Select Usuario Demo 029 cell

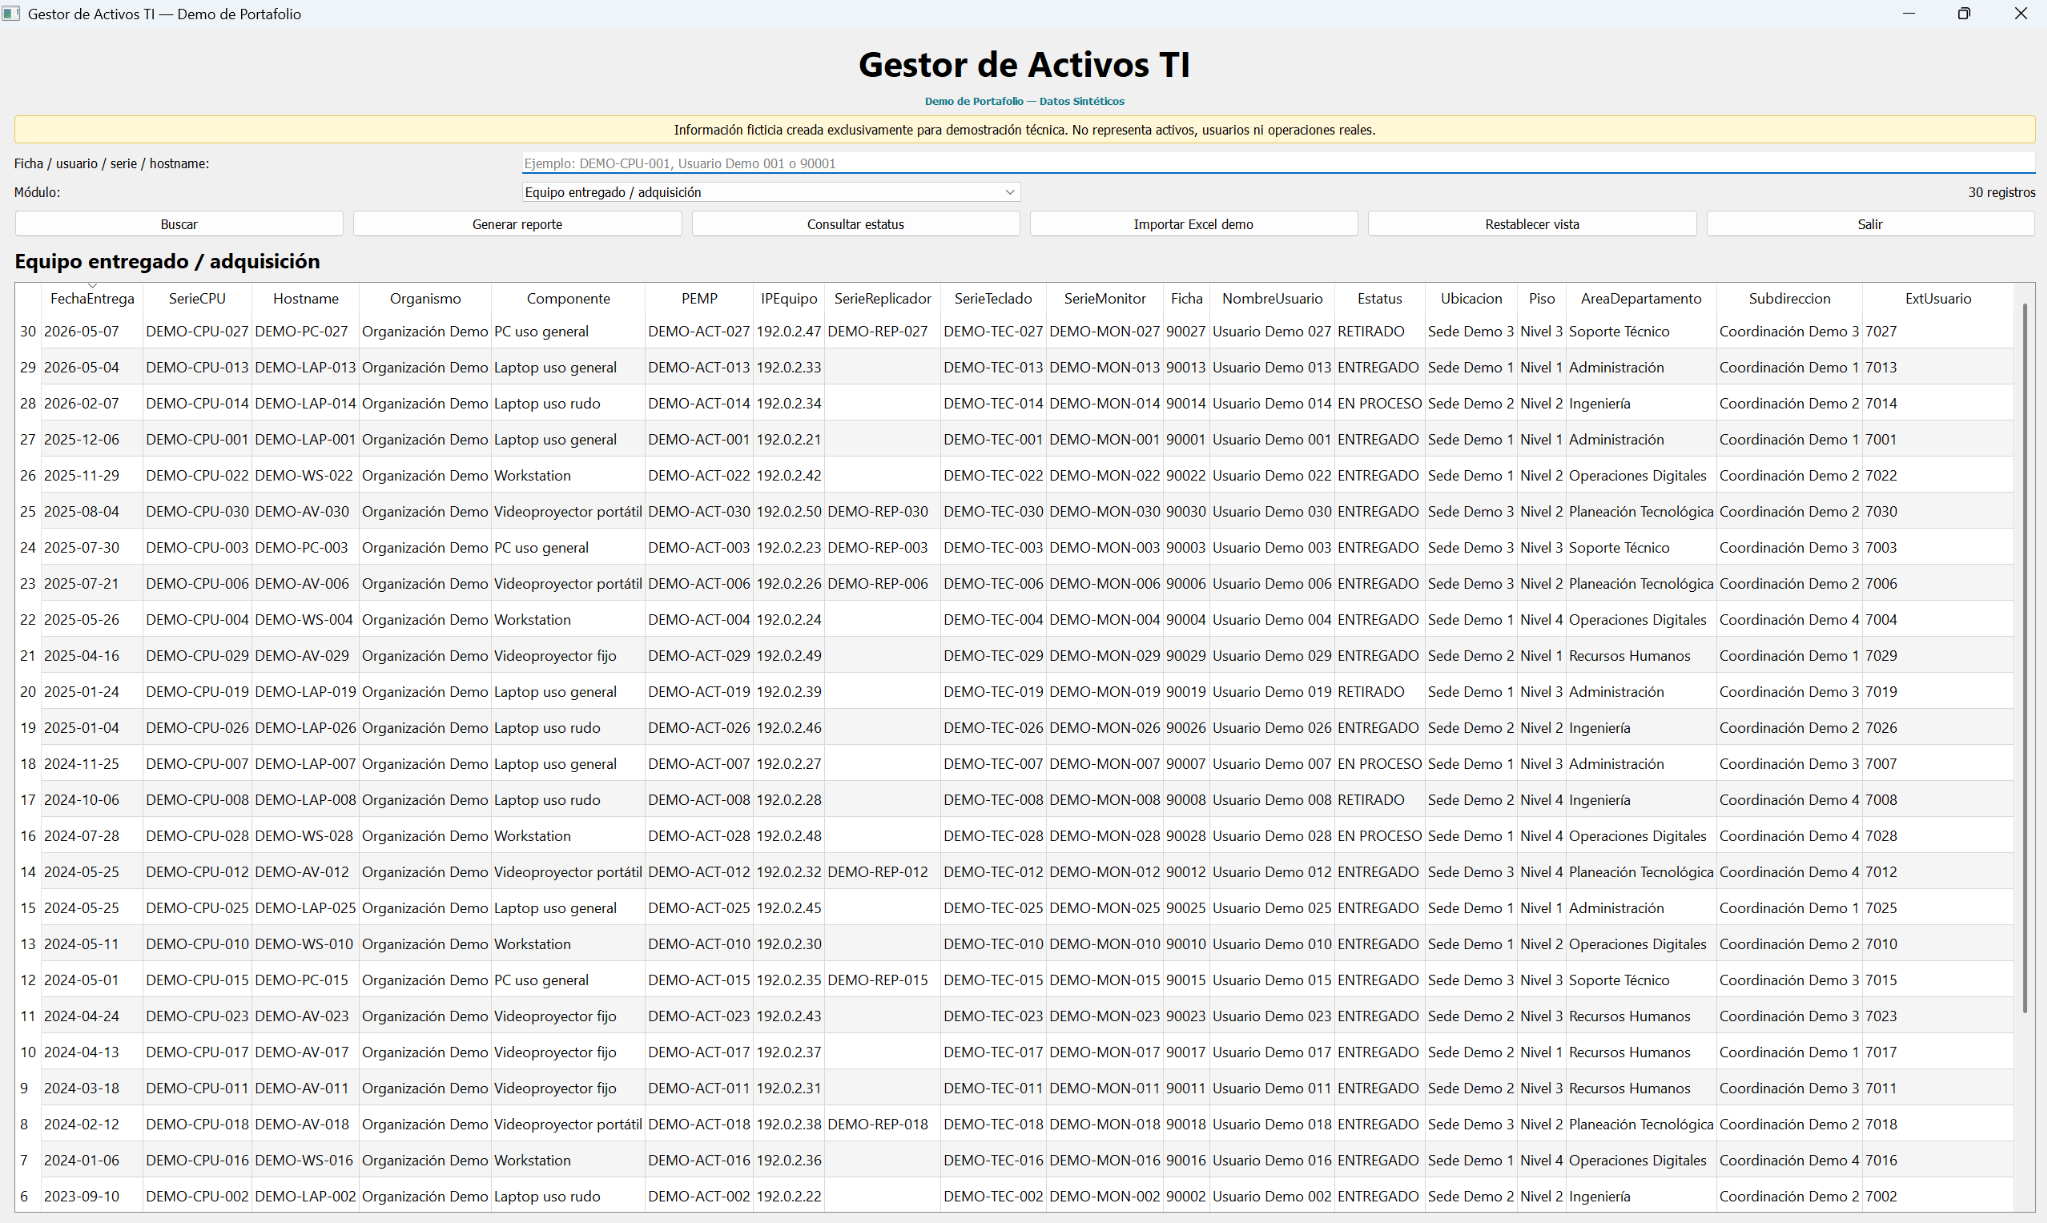coord(1272,655)
